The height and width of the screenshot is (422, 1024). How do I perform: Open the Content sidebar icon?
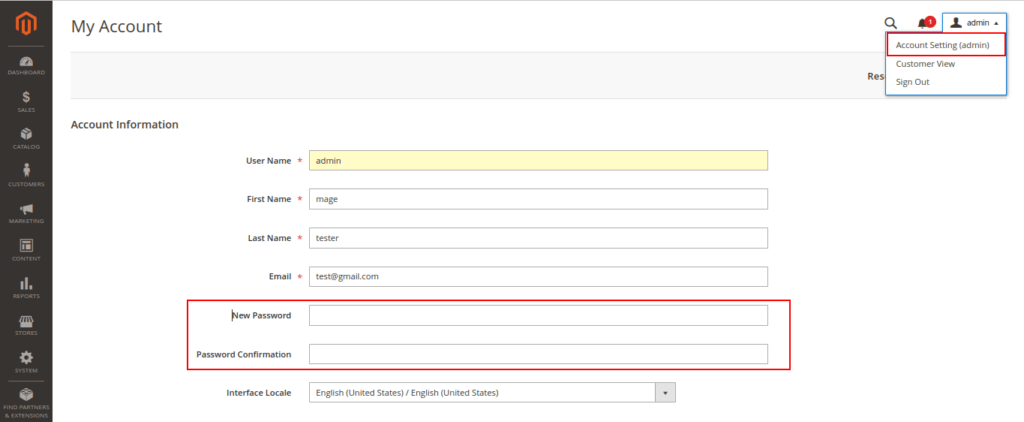tap(26, 249)
